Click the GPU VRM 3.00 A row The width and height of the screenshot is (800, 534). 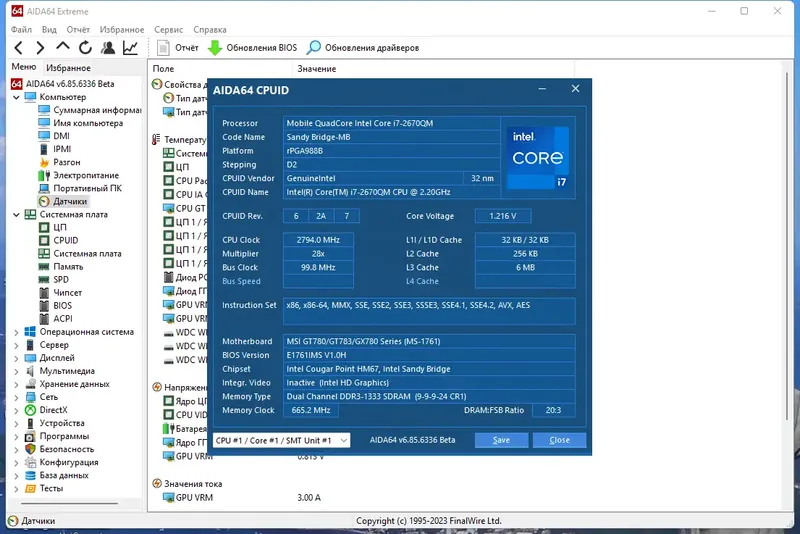click(241, 498)
